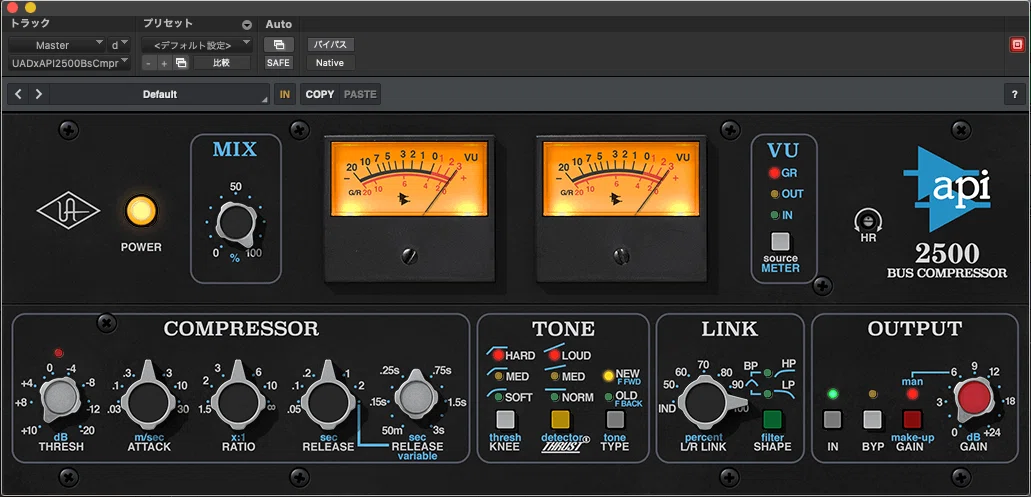Open the plug-in automation enable icon

tap(278, 45)
